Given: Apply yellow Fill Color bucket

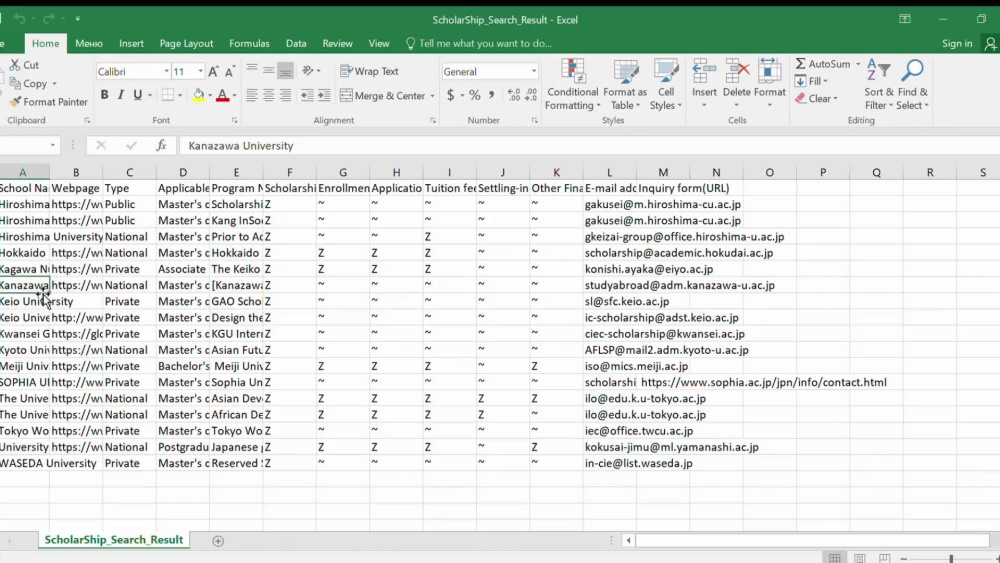Looking at the screenshot, I should pos(198,95).
